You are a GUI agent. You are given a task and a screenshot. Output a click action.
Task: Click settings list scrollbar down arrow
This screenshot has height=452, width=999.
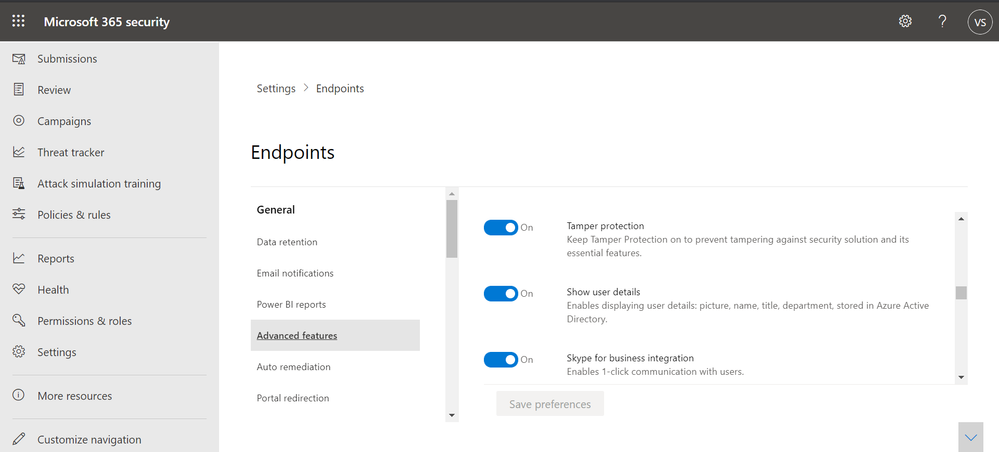452,416
